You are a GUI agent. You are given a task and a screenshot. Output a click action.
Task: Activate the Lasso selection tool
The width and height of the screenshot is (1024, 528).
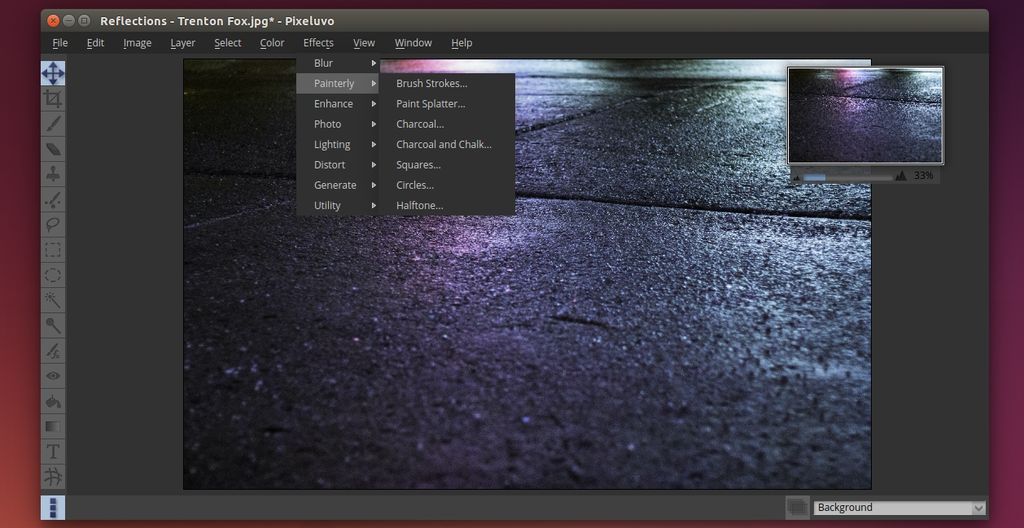point(53,225)
